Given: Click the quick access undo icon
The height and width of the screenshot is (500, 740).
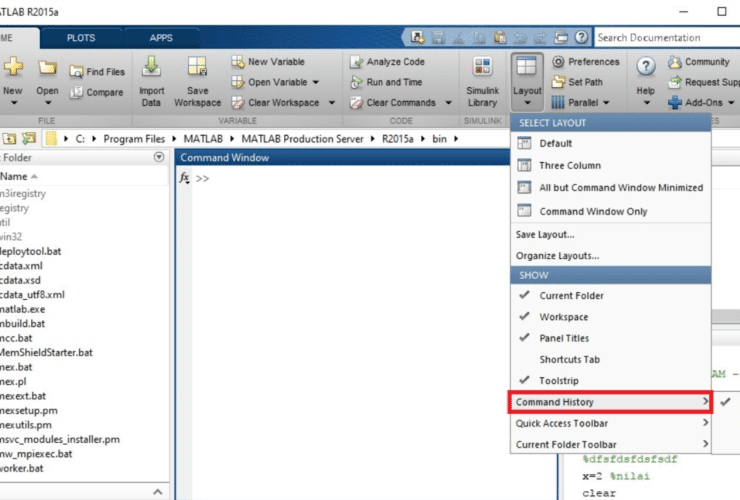Looking at the screenshot, I should [520, 37].
